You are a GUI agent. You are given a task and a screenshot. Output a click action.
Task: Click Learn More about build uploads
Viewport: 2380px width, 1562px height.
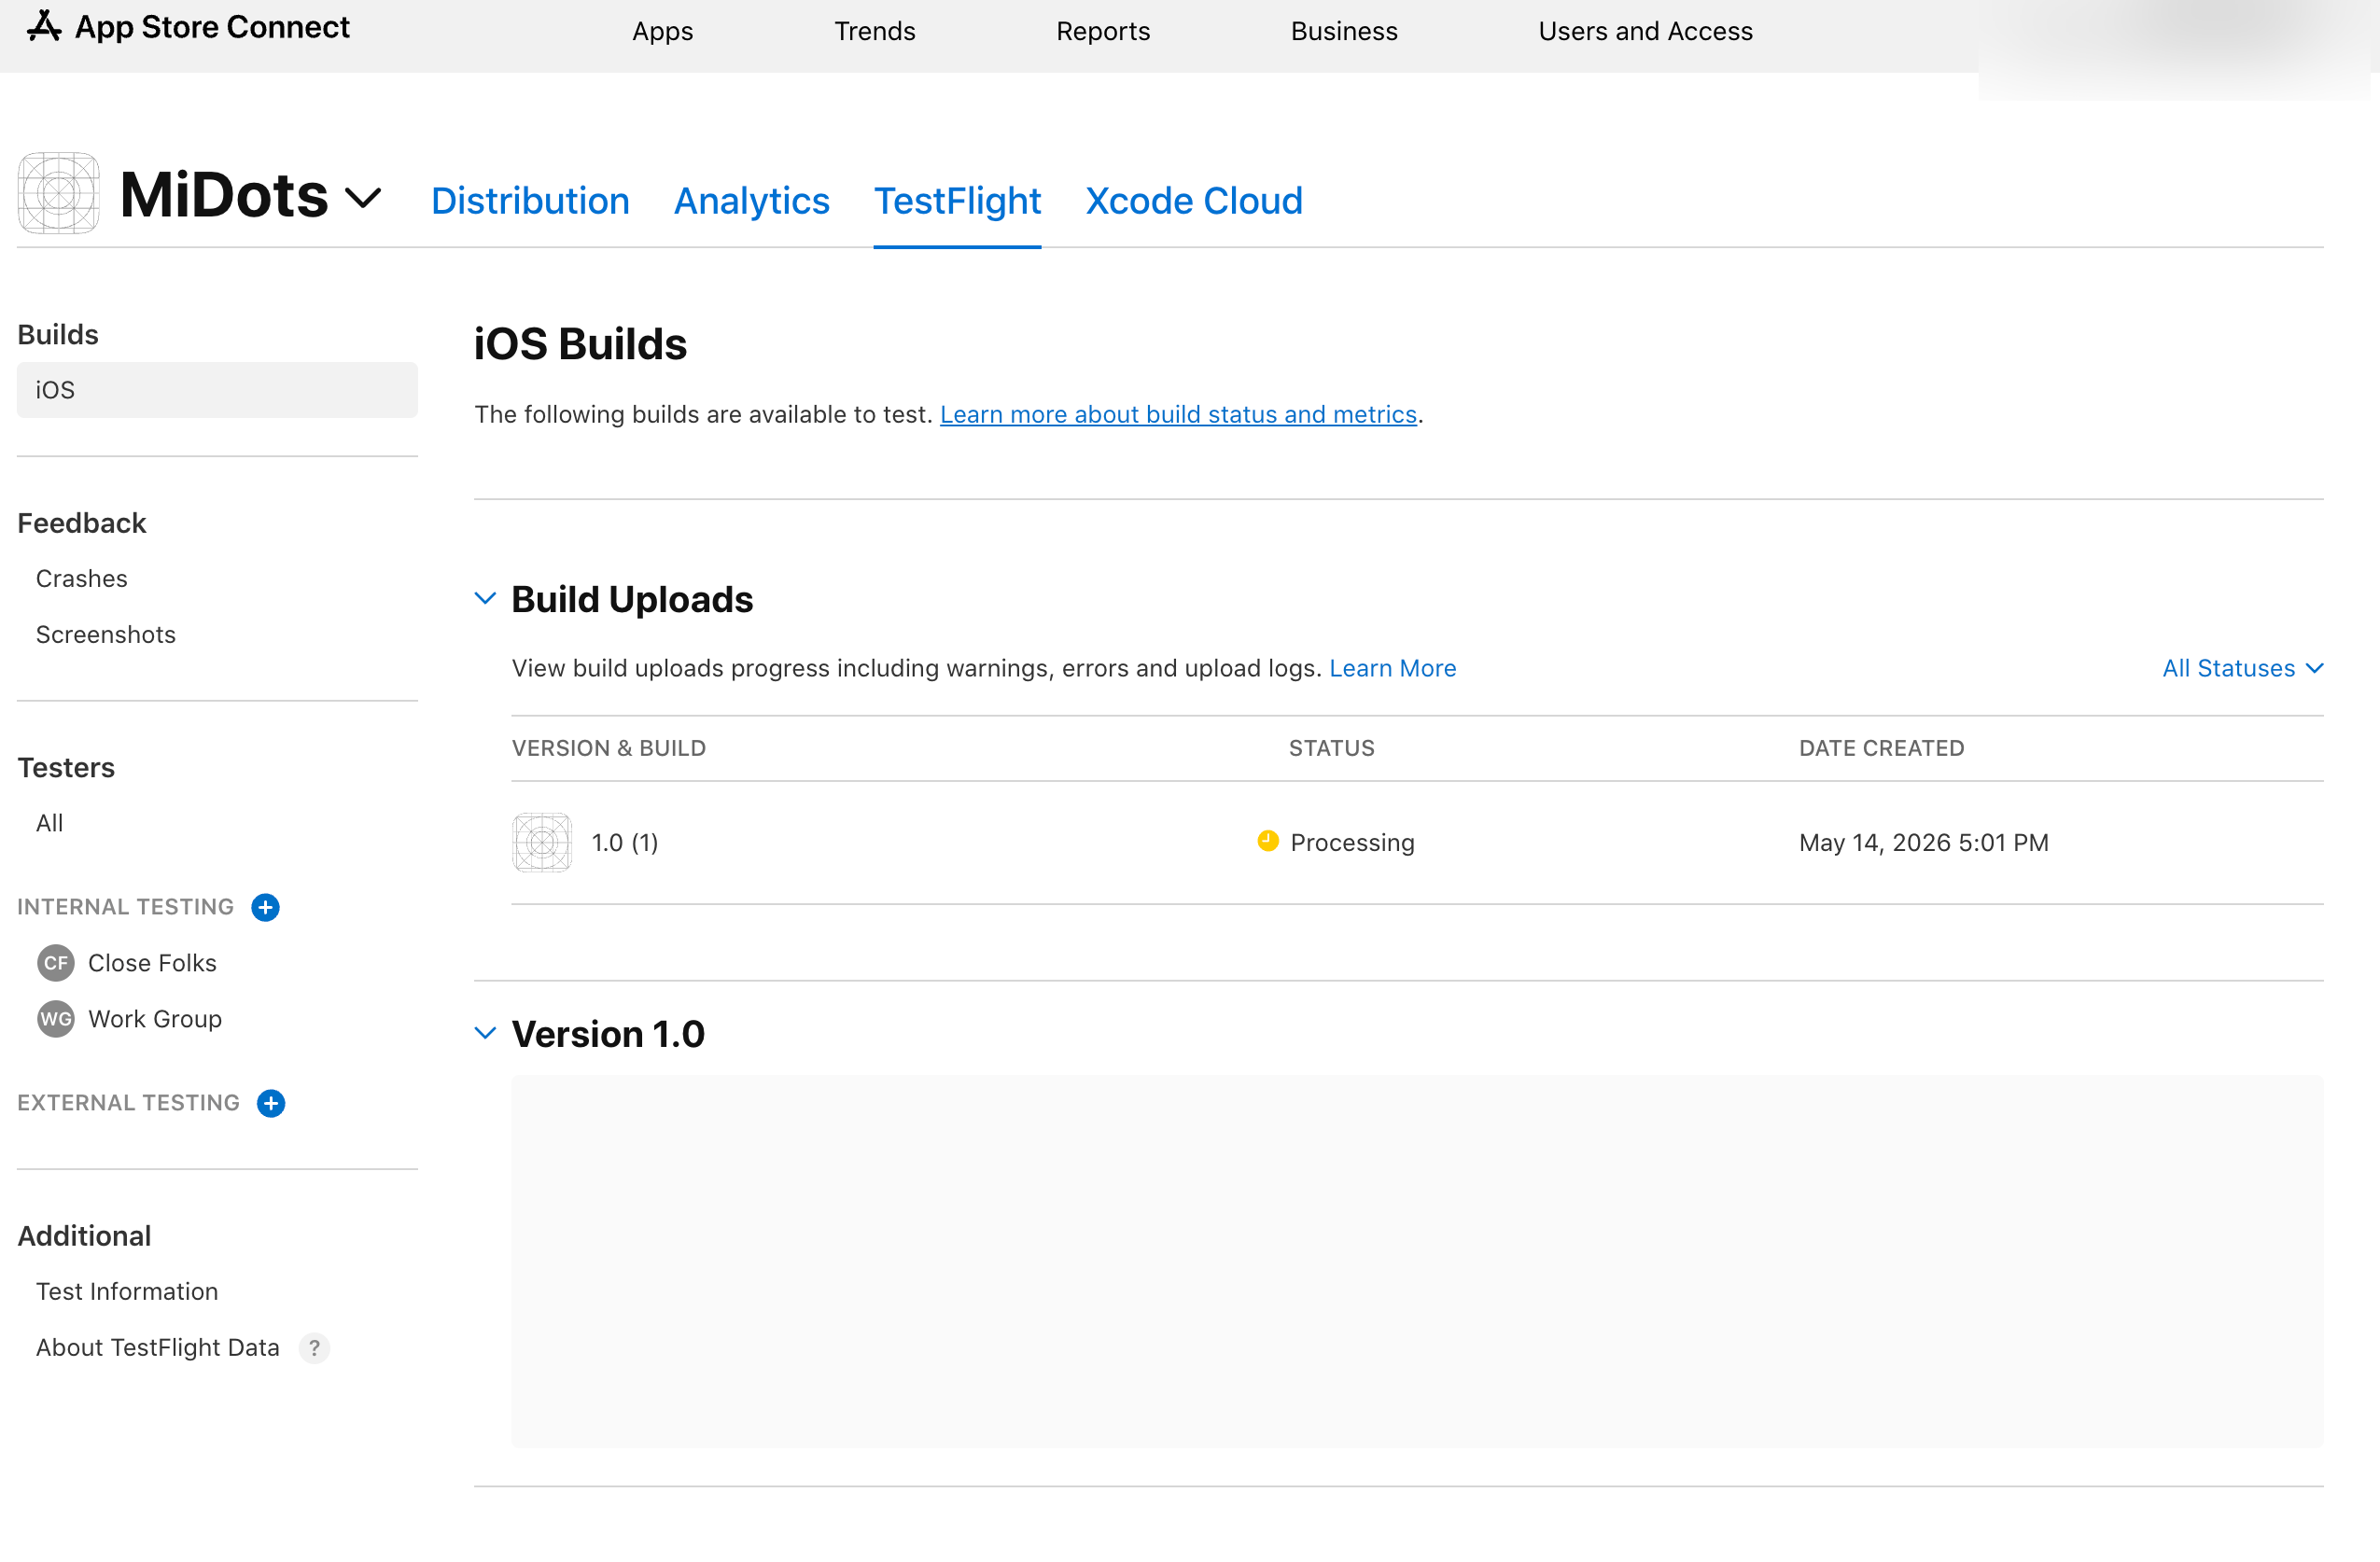coord(1392,668)
